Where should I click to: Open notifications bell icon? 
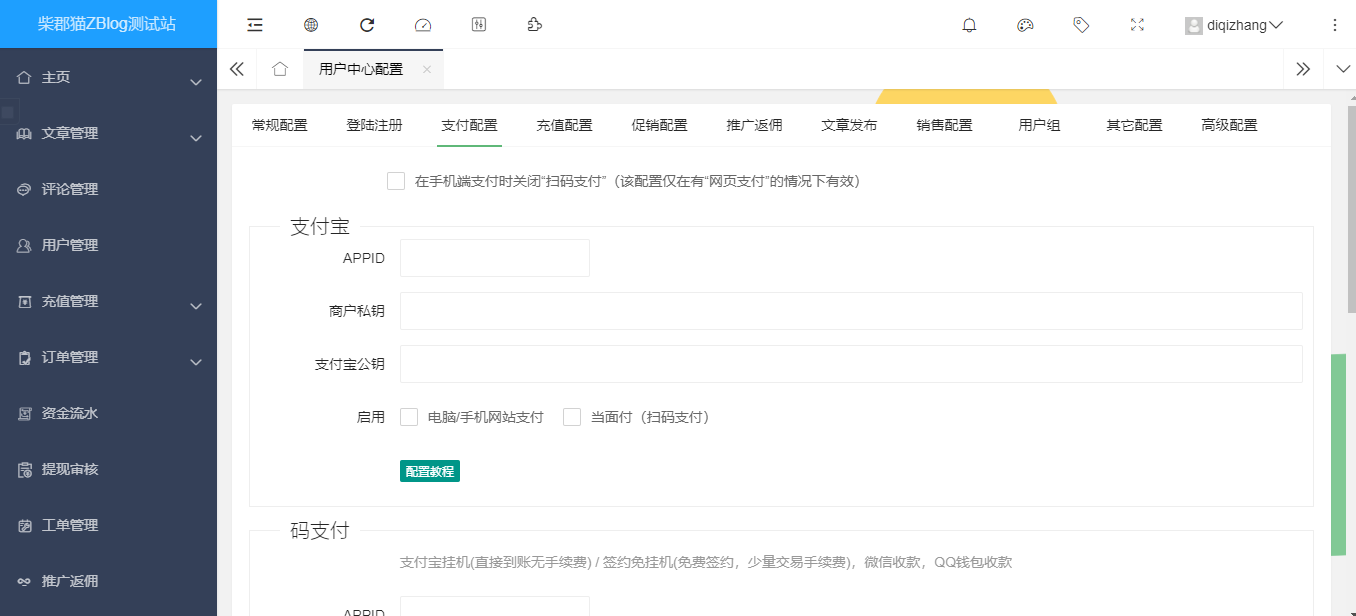(969, 25)
